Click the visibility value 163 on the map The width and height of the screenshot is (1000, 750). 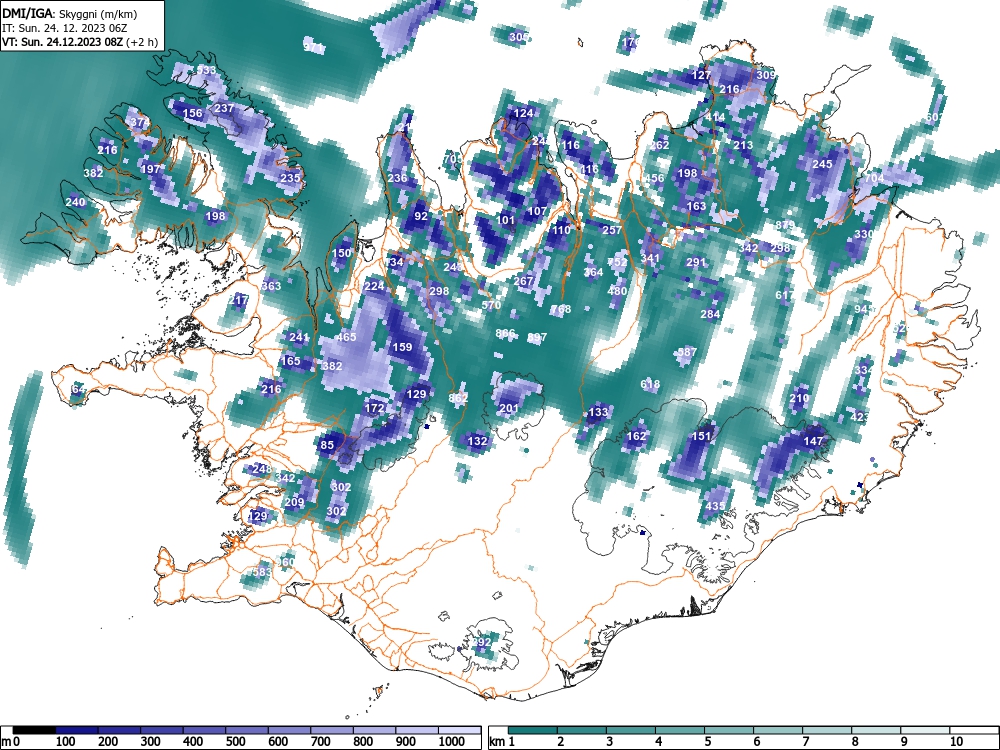coord(696,206)
